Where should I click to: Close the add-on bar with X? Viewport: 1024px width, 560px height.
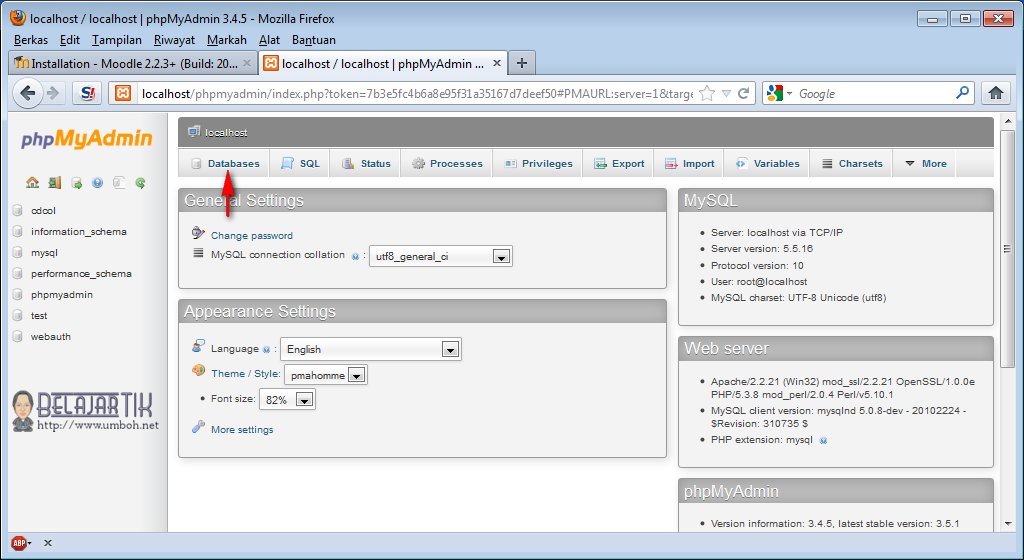[x=48, y=542]
